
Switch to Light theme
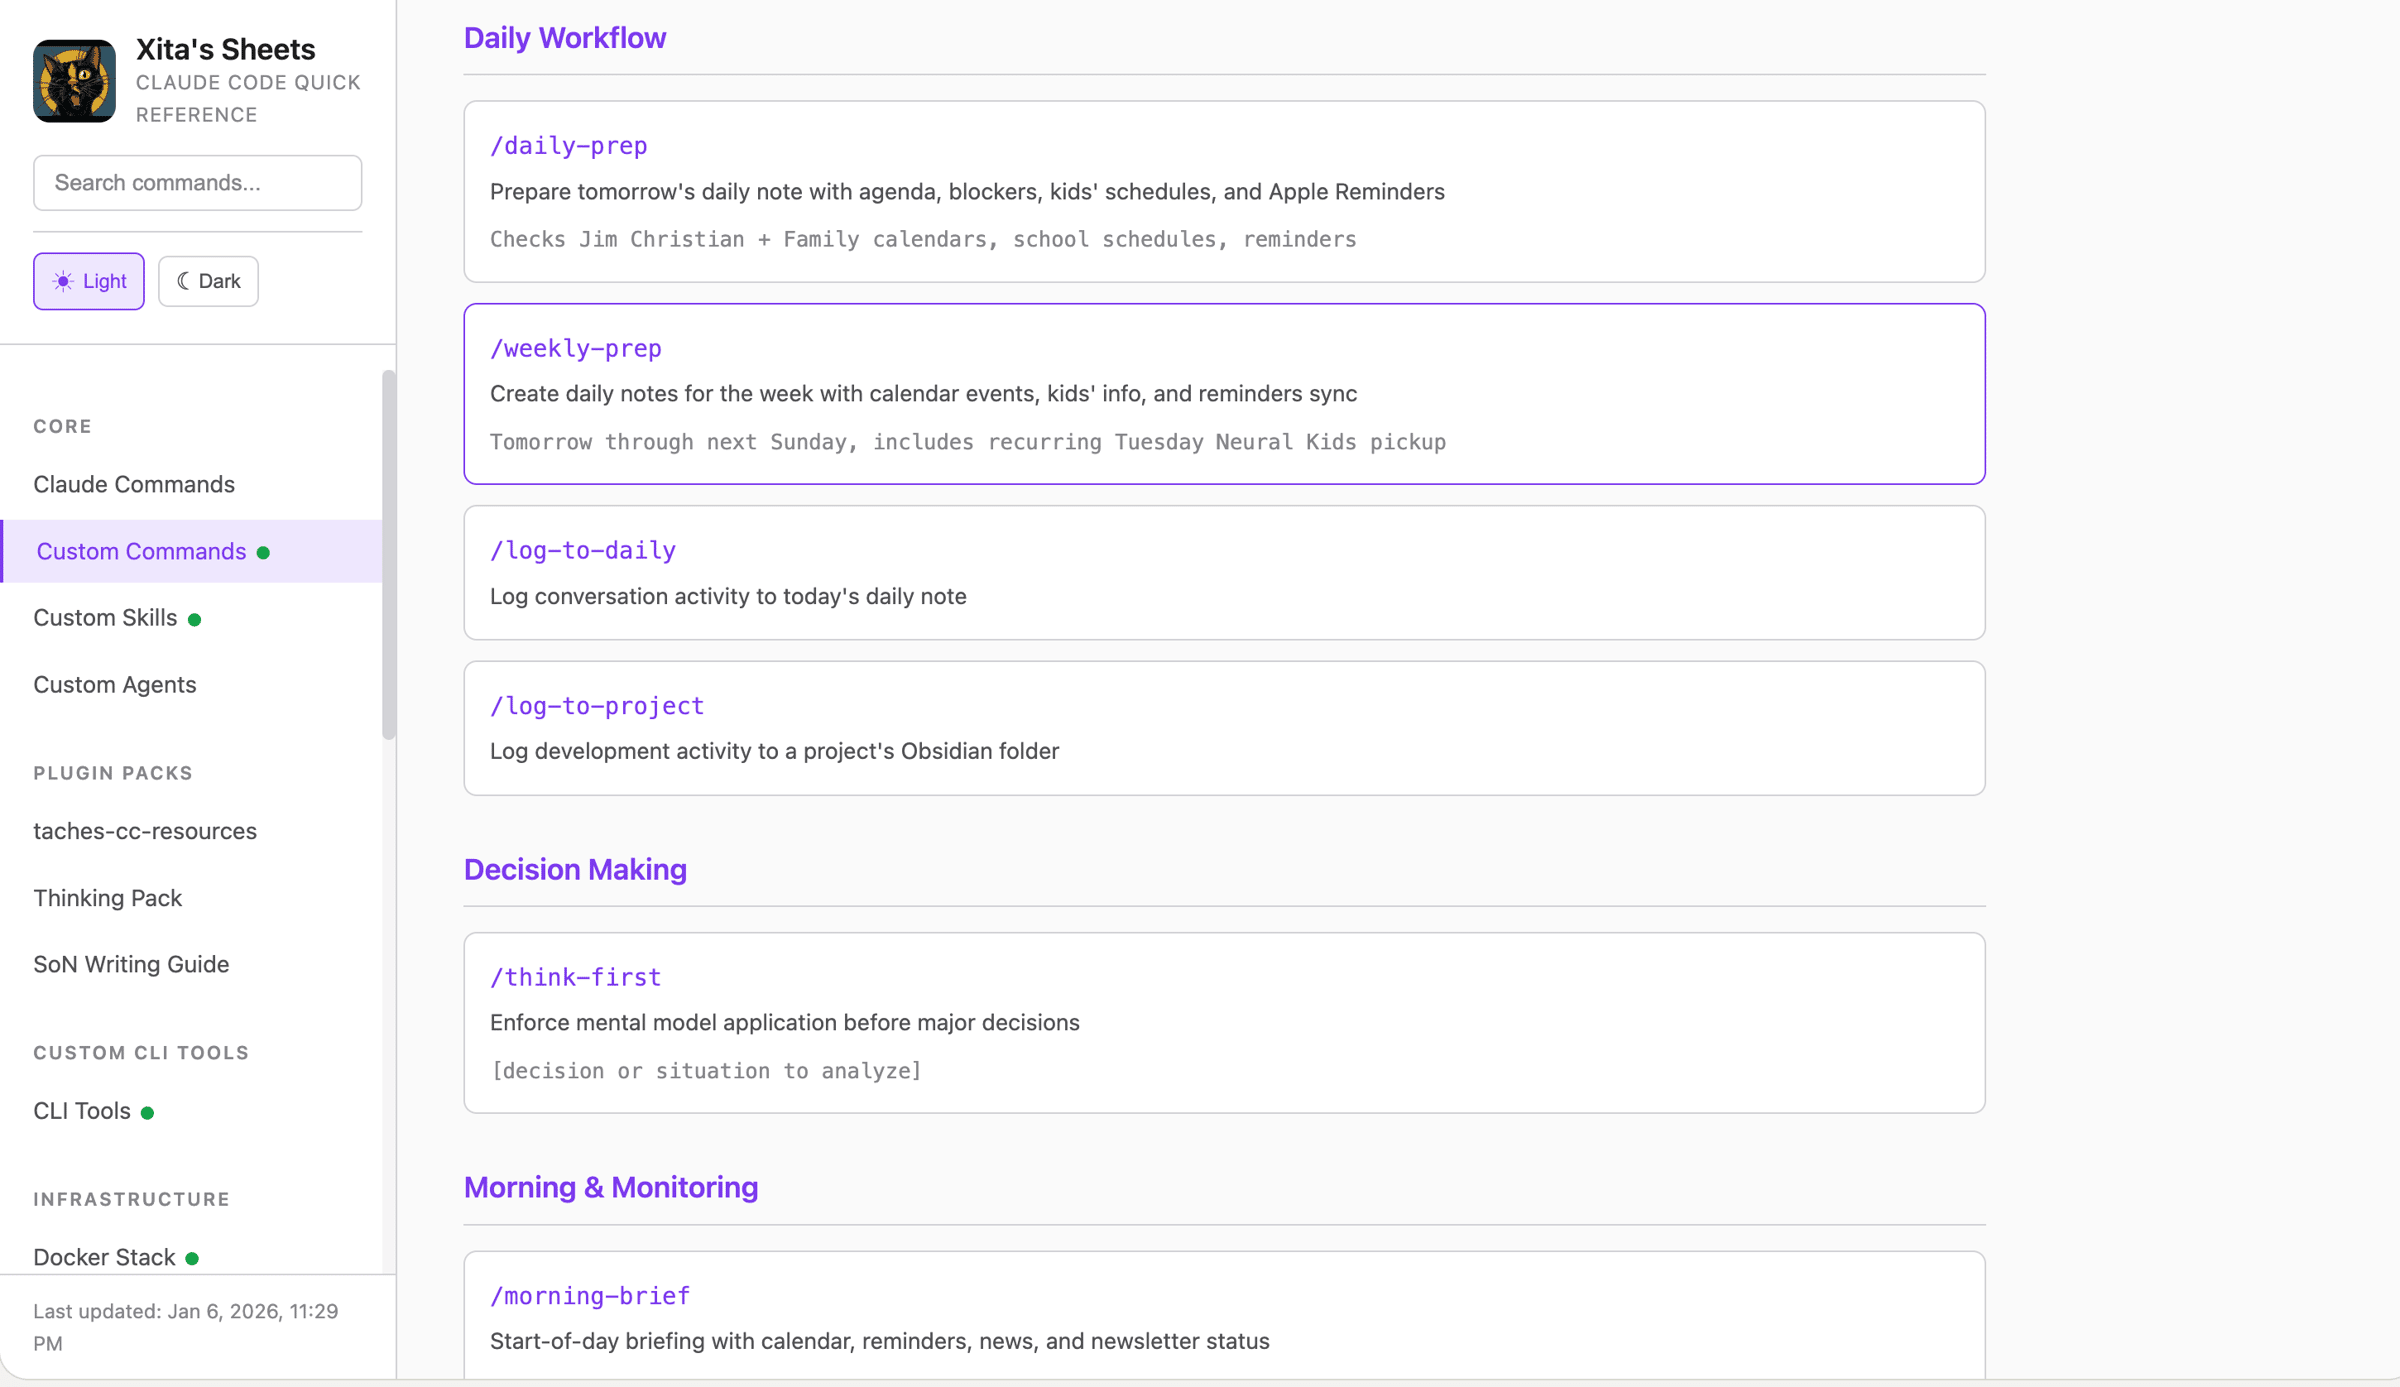click(89, 281)
